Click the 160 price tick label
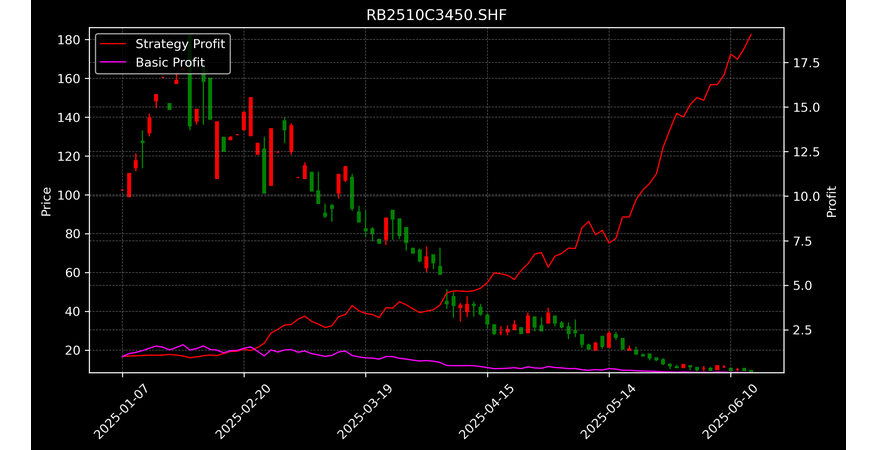 click(x=71, y=79)
